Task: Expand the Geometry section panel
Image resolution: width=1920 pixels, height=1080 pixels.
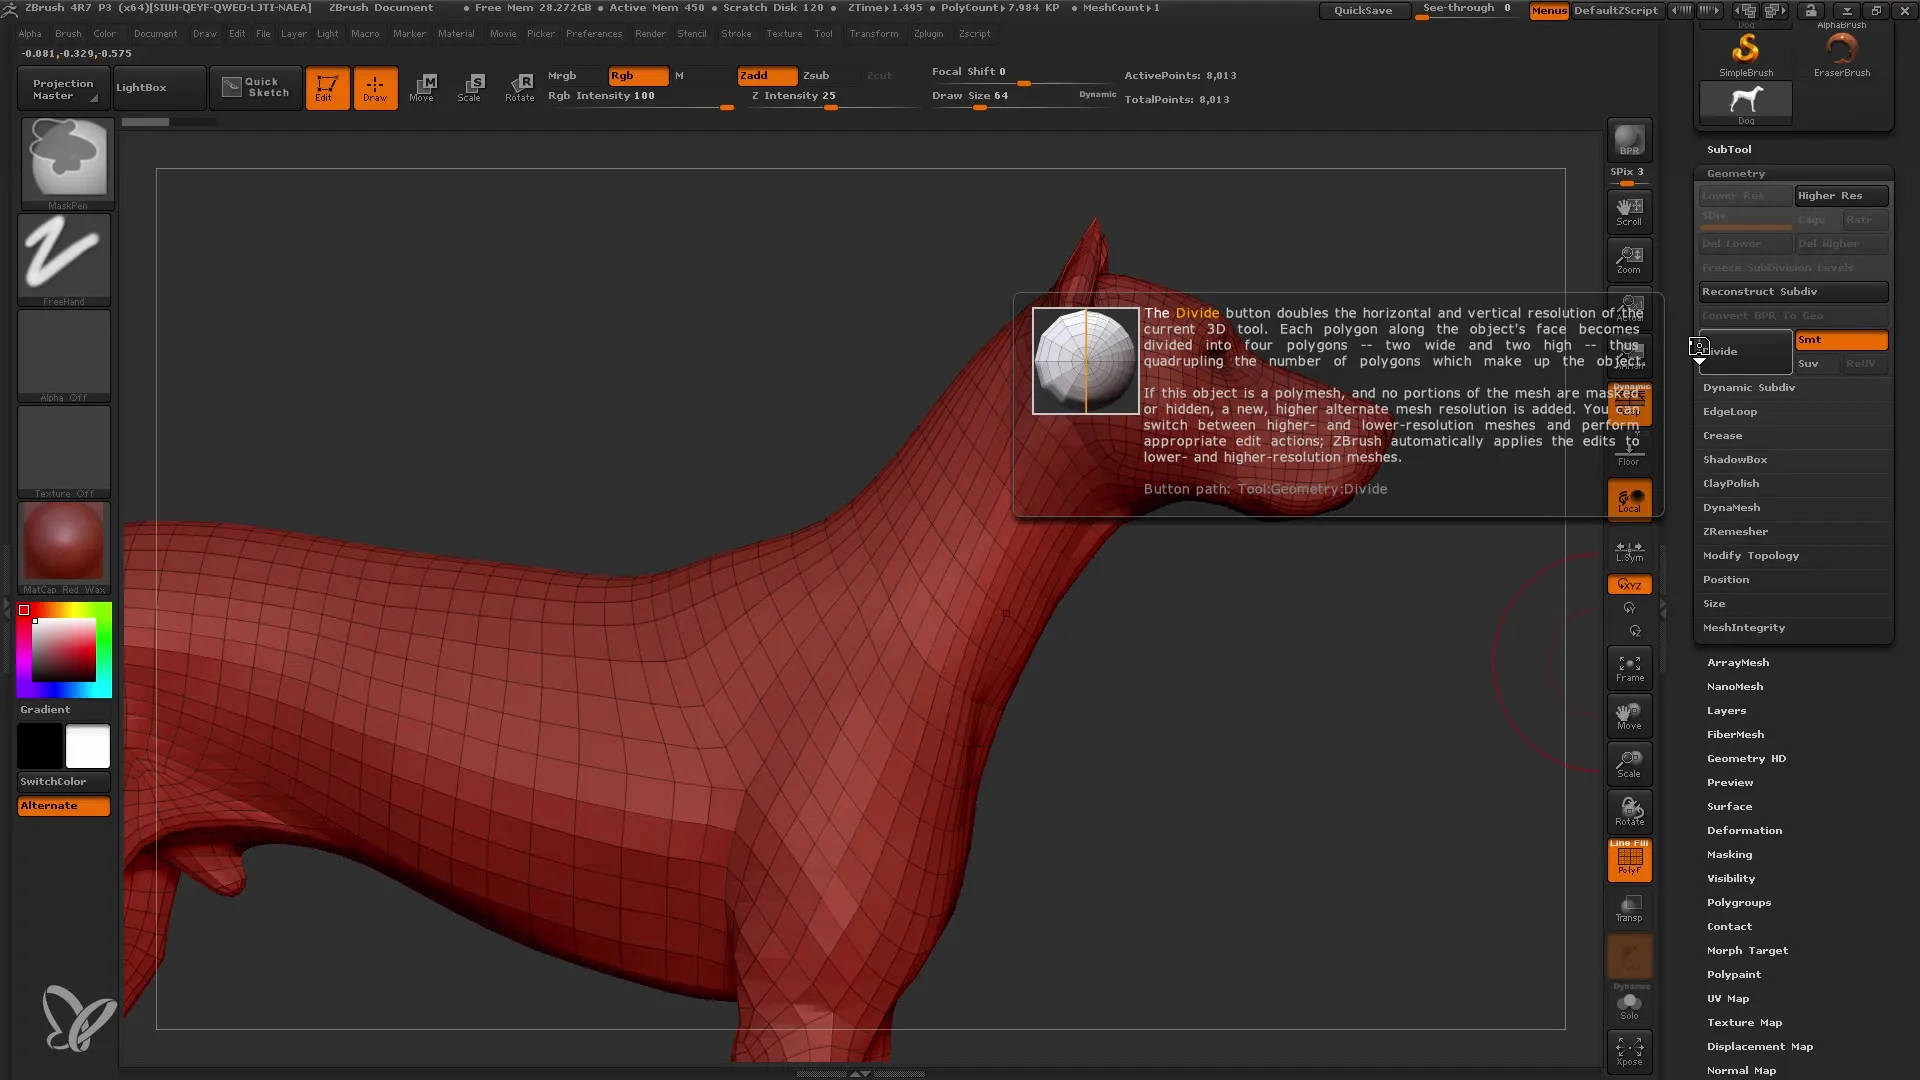Action: (1737, 173)
